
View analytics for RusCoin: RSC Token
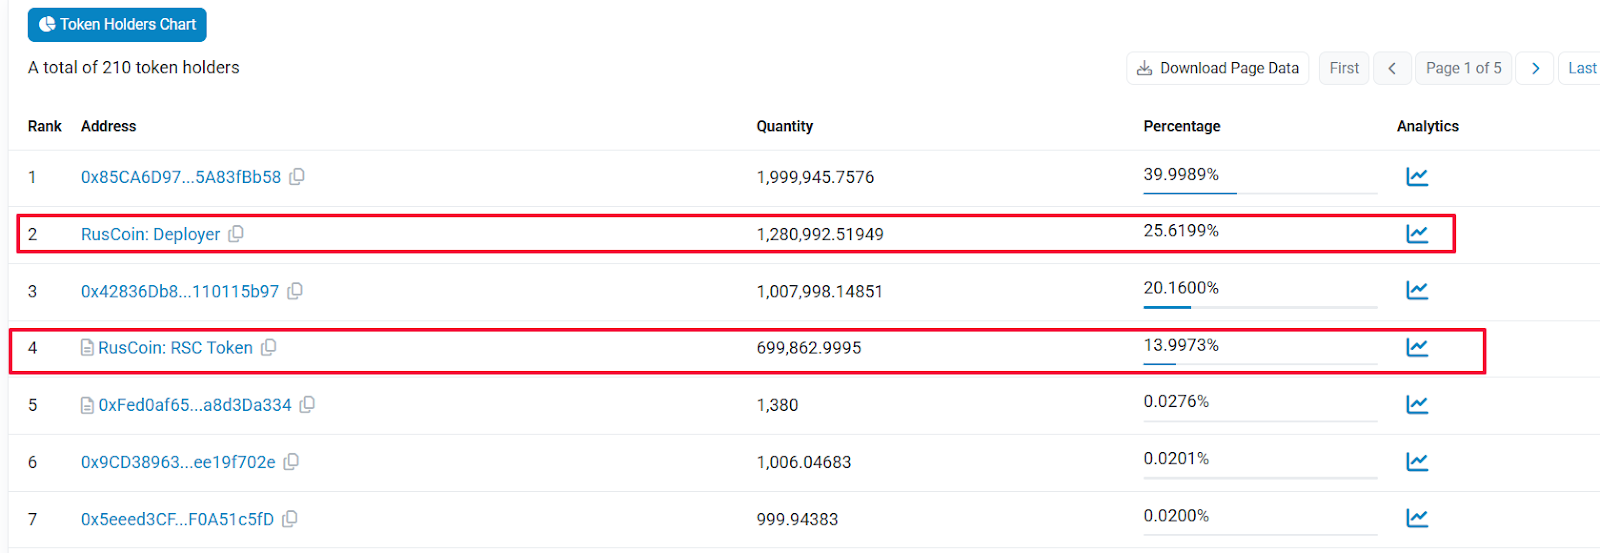[1417, 348]
